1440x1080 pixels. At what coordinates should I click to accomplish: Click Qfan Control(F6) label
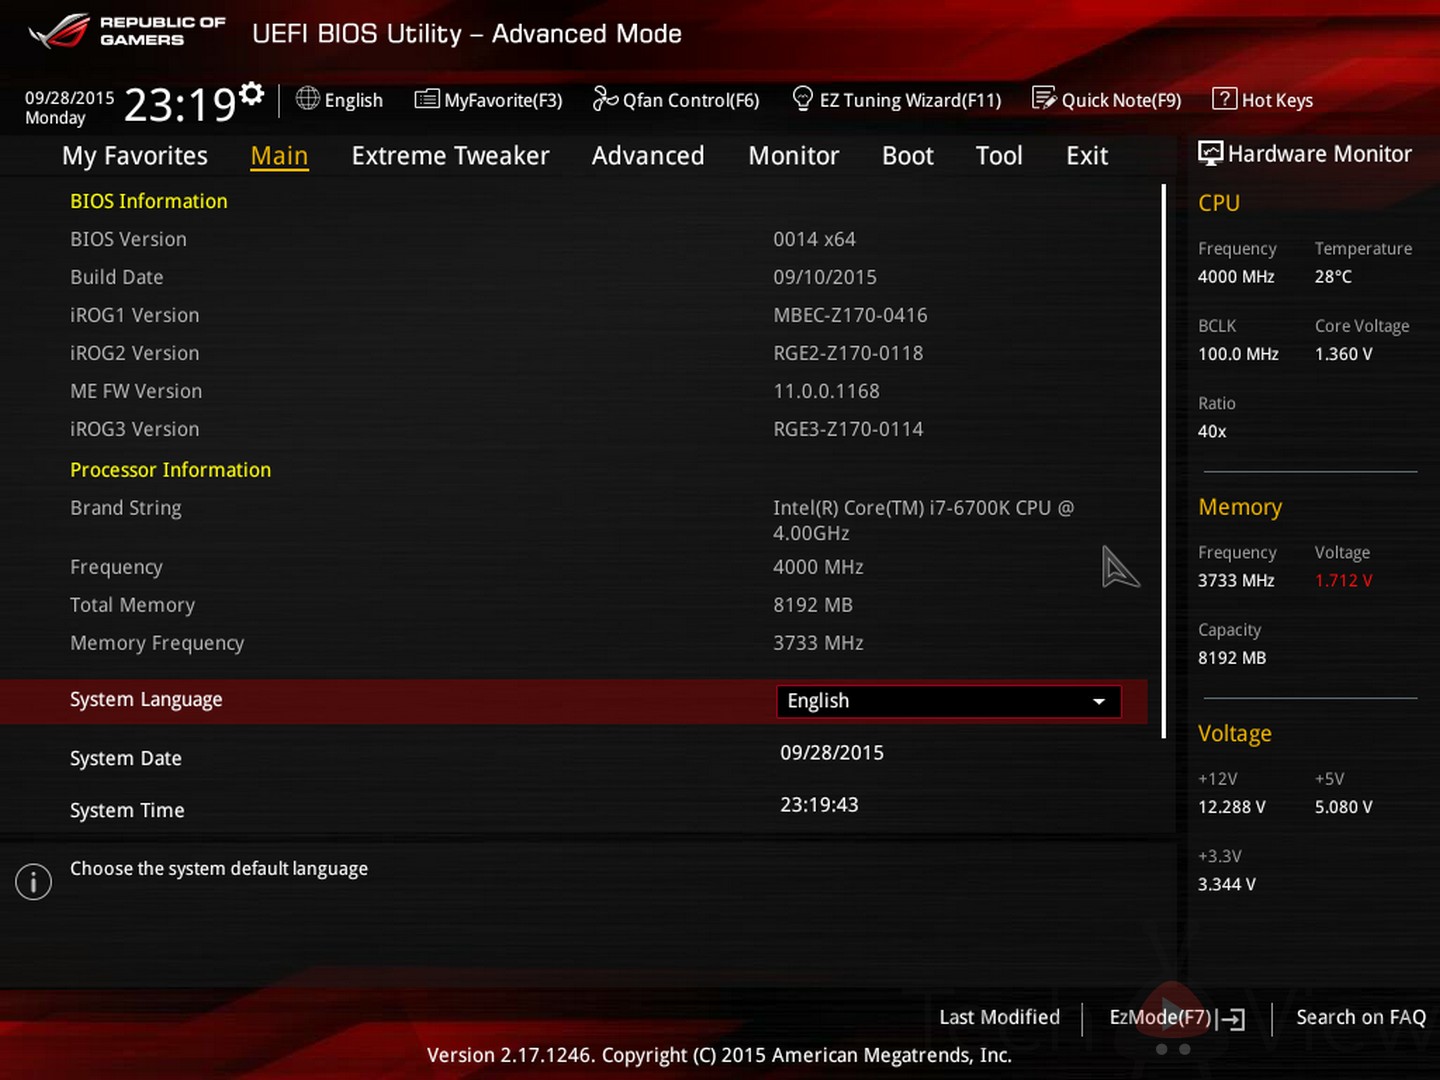[x=691, y=100]
